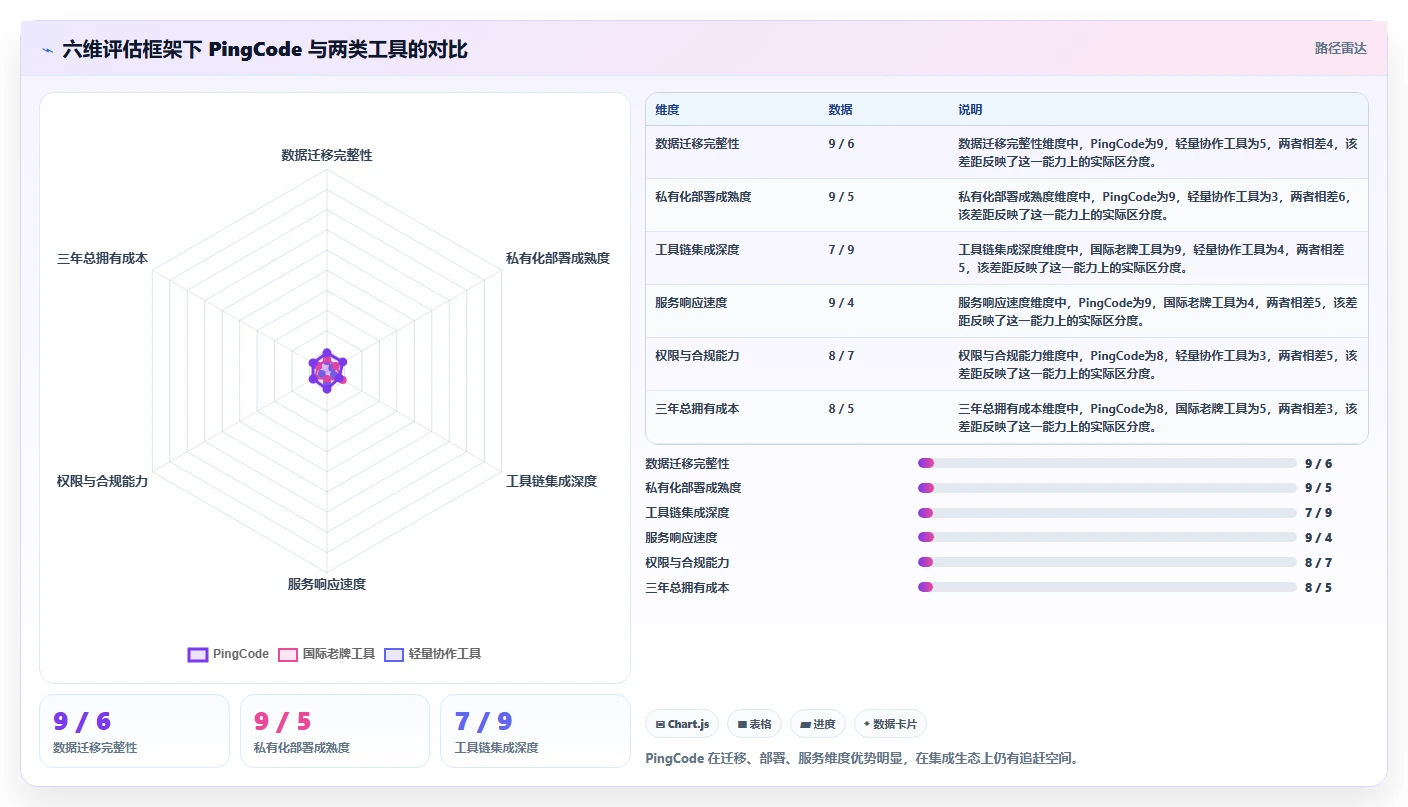
Task: Toggle the PingCode series in the radar legend
Action: (x=229, y=654)
